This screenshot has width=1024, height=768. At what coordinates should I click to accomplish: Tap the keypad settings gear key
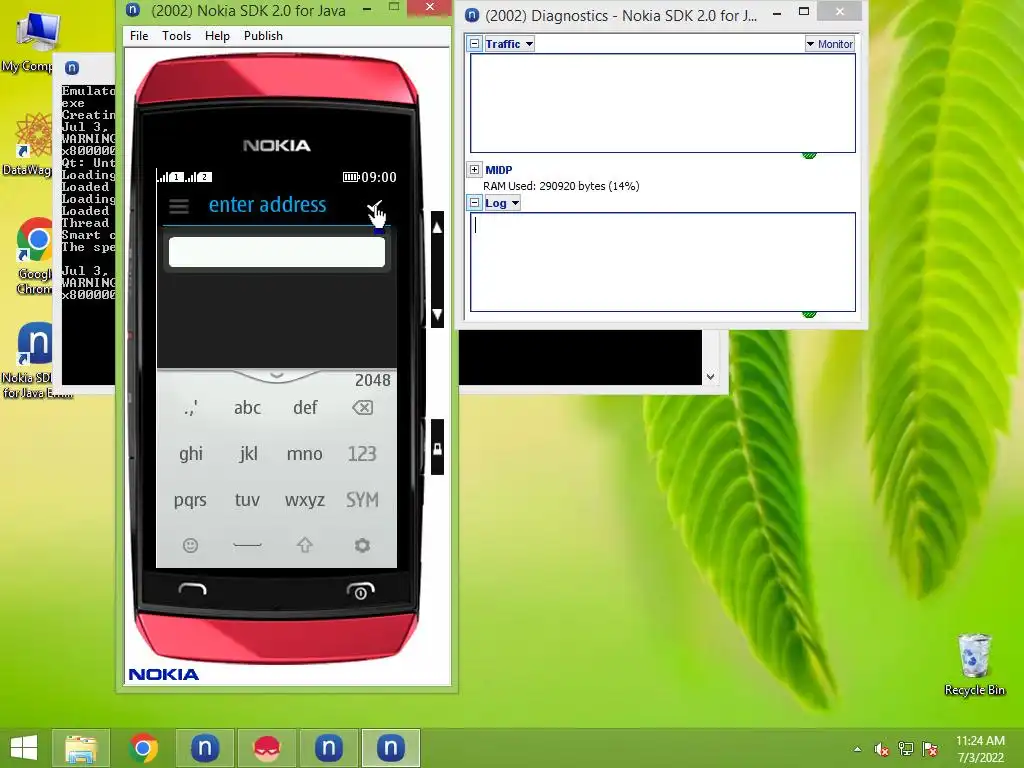pos(362,545)
